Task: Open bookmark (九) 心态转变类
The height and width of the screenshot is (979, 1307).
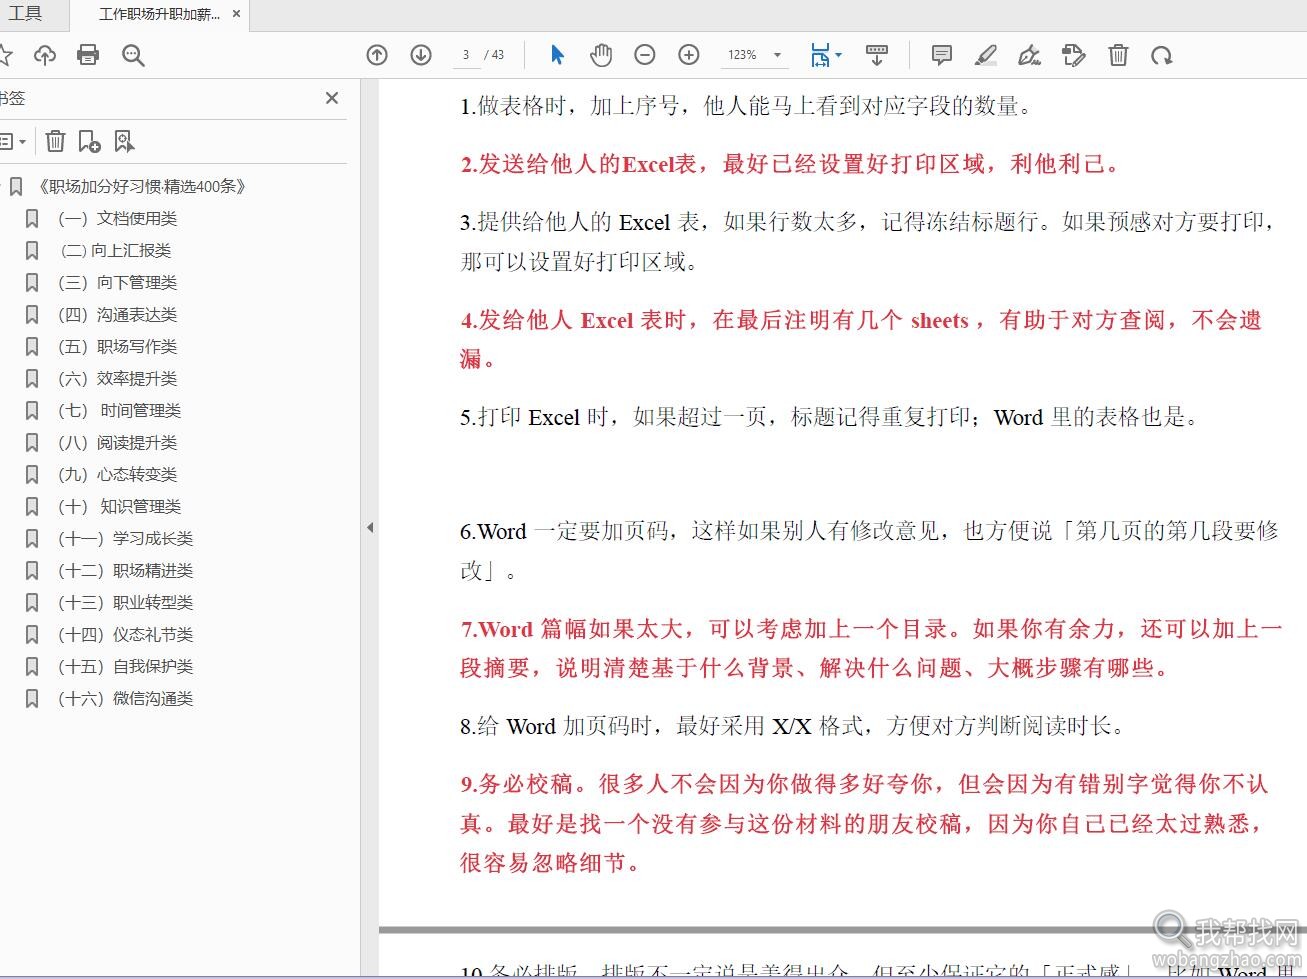Action: pos(117,474)
